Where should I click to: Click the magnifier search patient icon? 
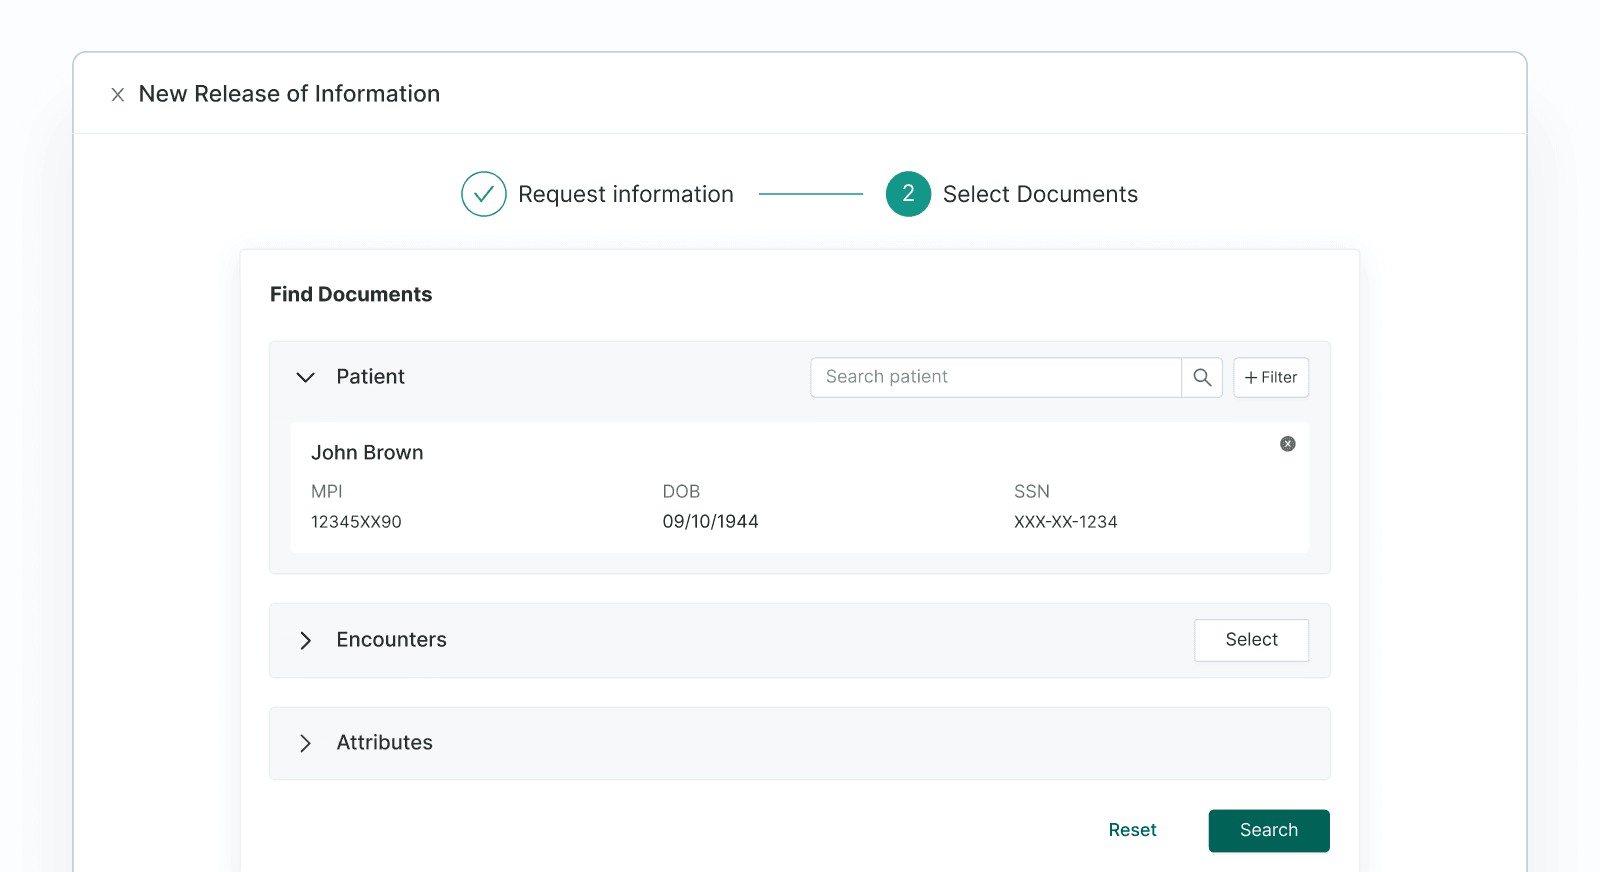coord(1202,378)
